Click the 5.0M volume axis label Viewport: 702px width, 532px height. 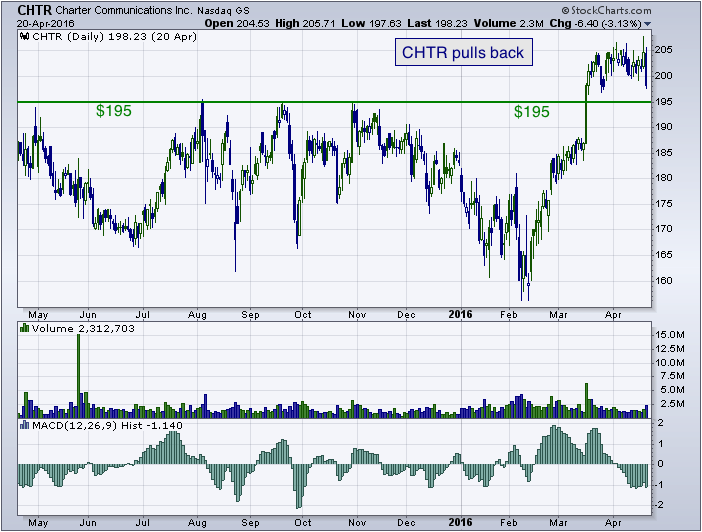(672, 390)
